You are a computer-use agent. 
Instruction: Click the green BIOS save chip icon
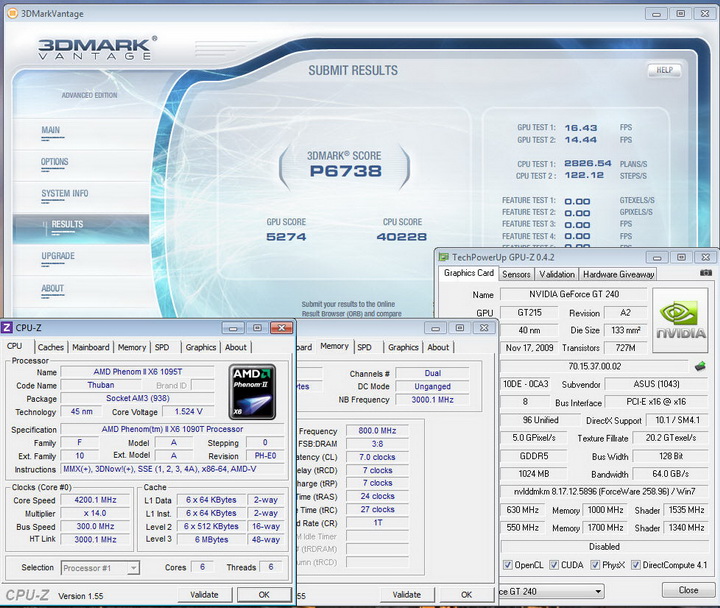pyautogui.click(x=700, y=366)
